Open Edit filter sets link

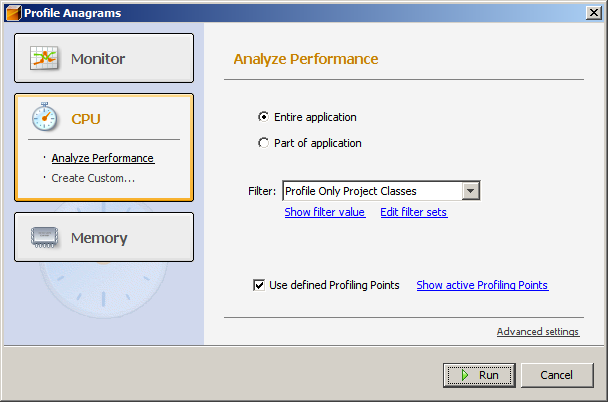(414, 212)
